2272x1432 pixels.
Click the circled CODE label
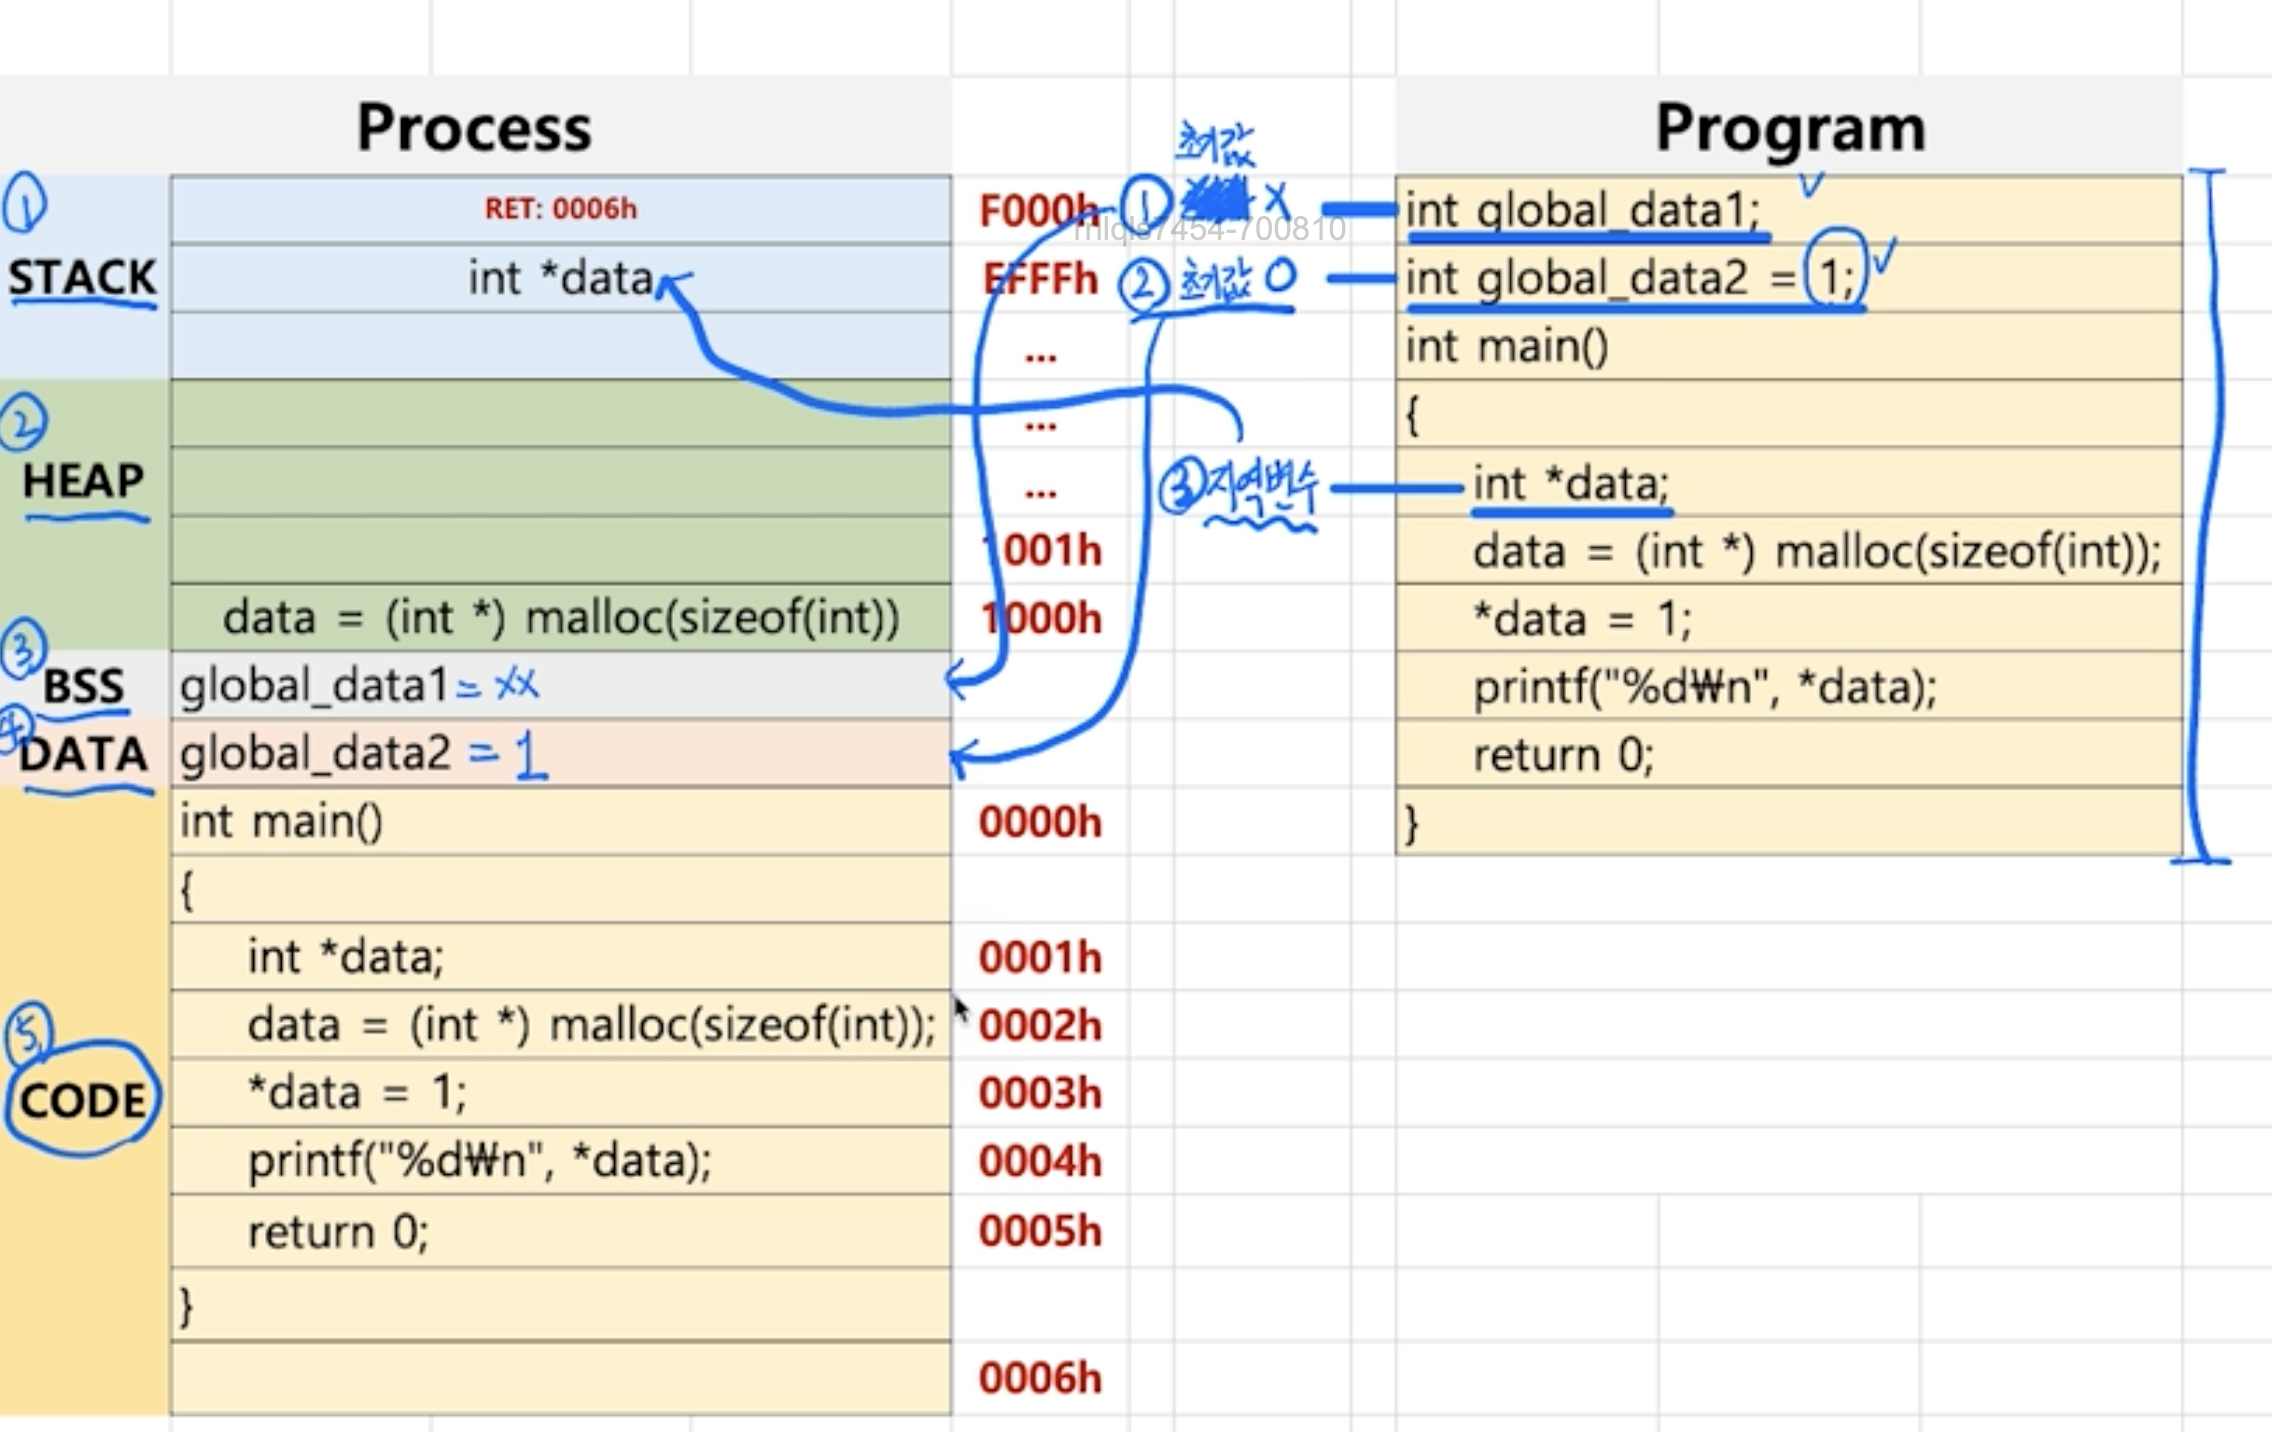[82, 1100]
